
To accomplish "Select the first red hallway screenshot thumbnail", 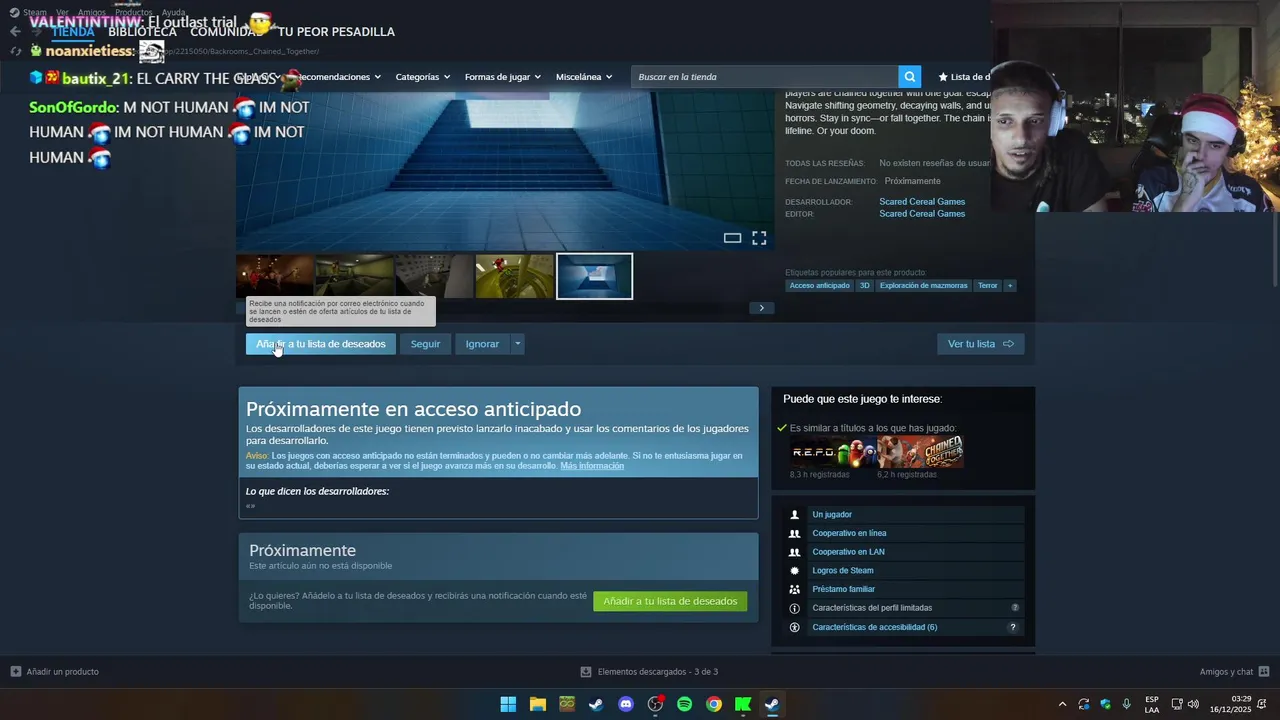I will 275,276.
